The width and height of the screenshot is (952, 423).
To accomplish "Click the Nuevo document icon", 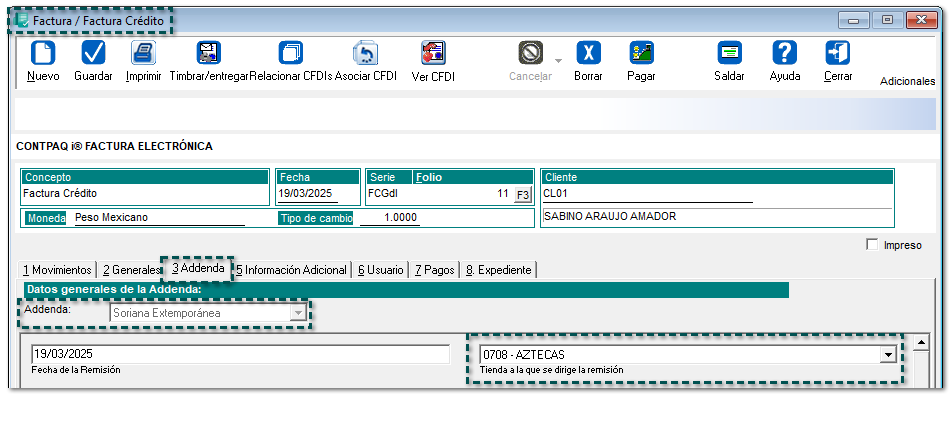I will tap(43, 53).
